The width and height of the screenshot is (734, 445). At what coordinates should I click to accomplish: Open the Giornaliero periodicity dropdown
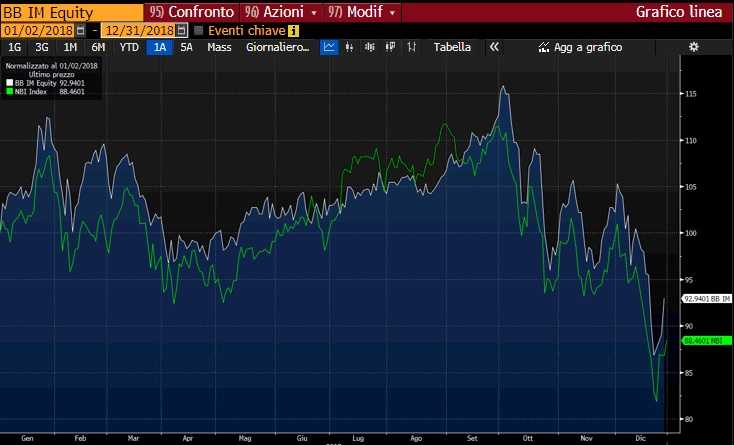(x=278, y=47)
